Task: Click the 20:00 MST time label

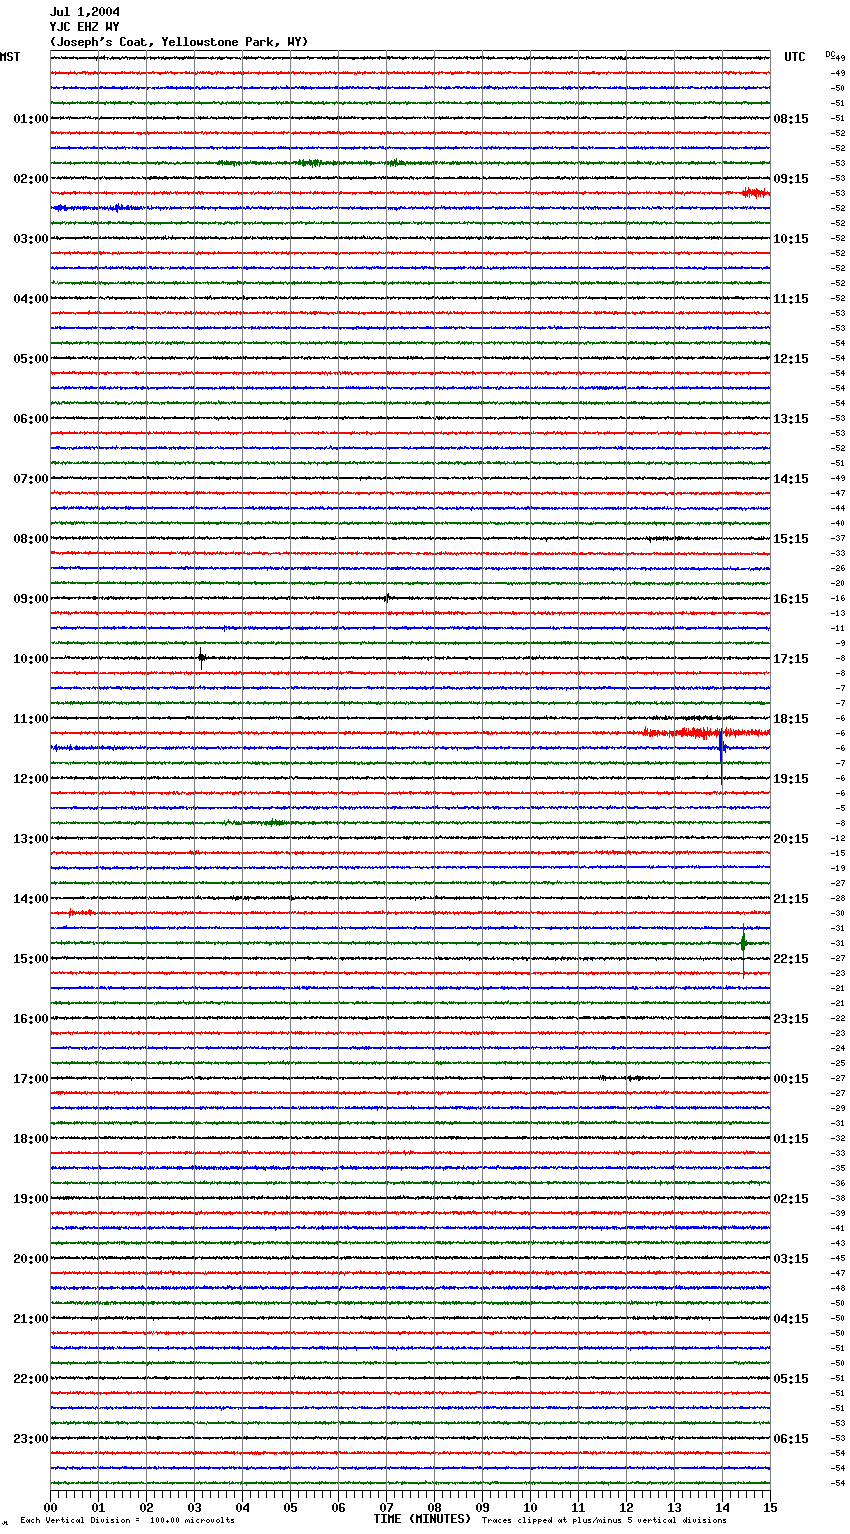Action: click(31, 1259)
